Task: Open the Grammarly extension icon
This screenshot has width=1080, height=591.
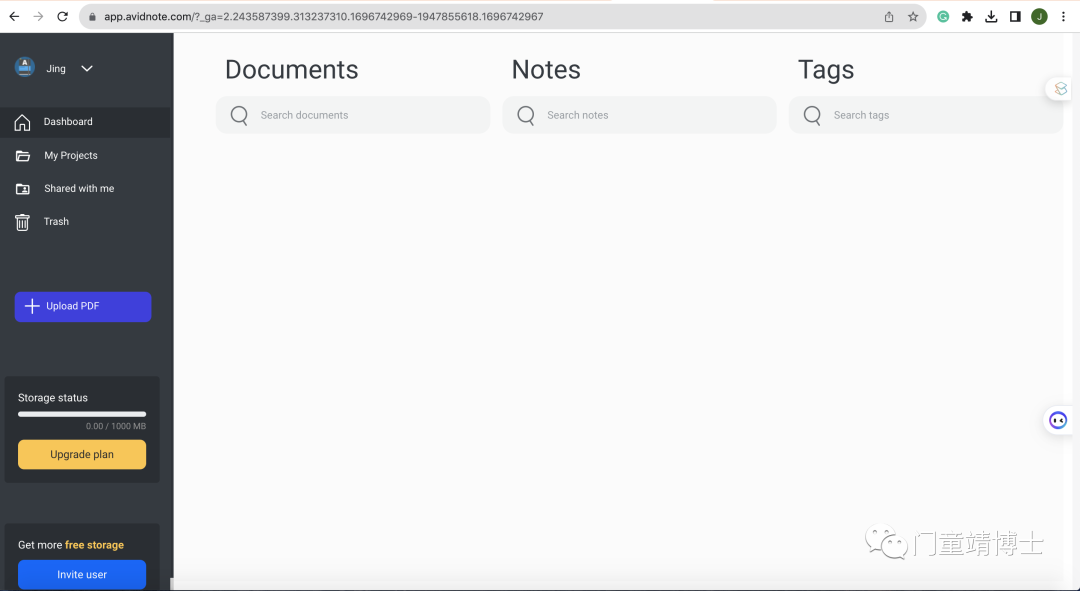Action: point(943,17)
